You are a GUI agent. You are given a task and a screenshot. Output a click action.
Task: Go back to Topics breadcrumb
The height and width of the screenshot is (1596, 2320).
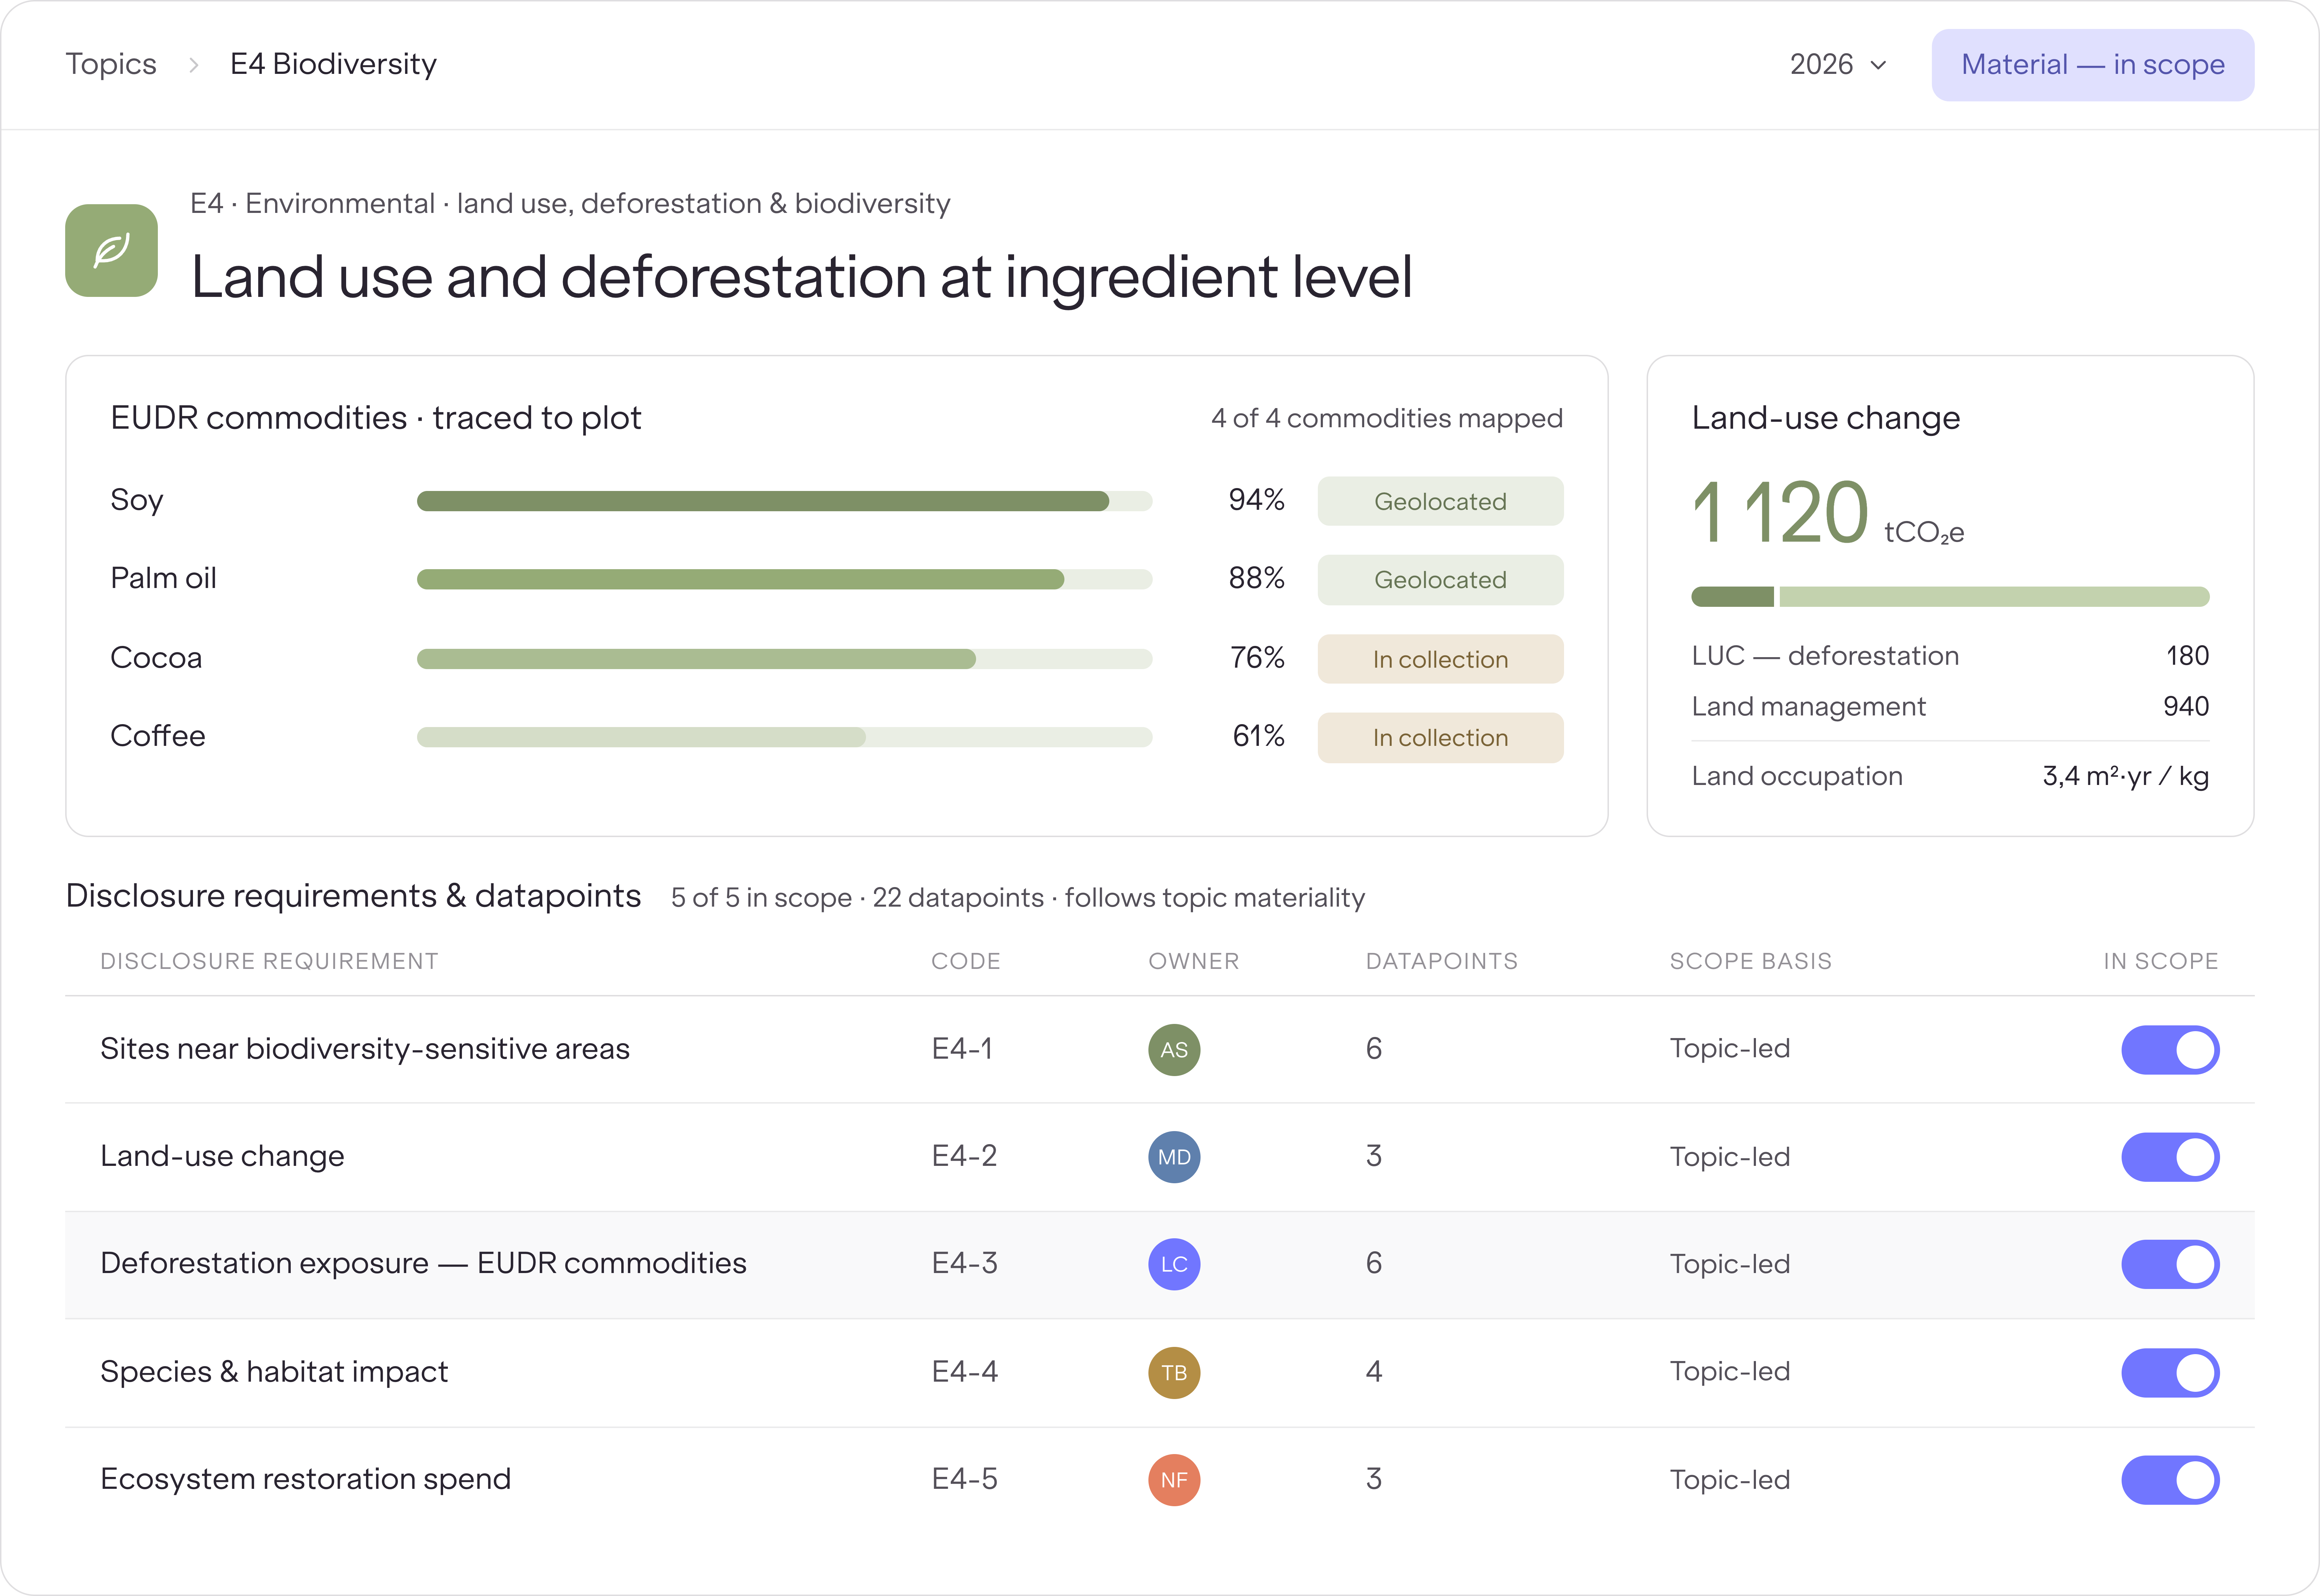pos(111,64)
